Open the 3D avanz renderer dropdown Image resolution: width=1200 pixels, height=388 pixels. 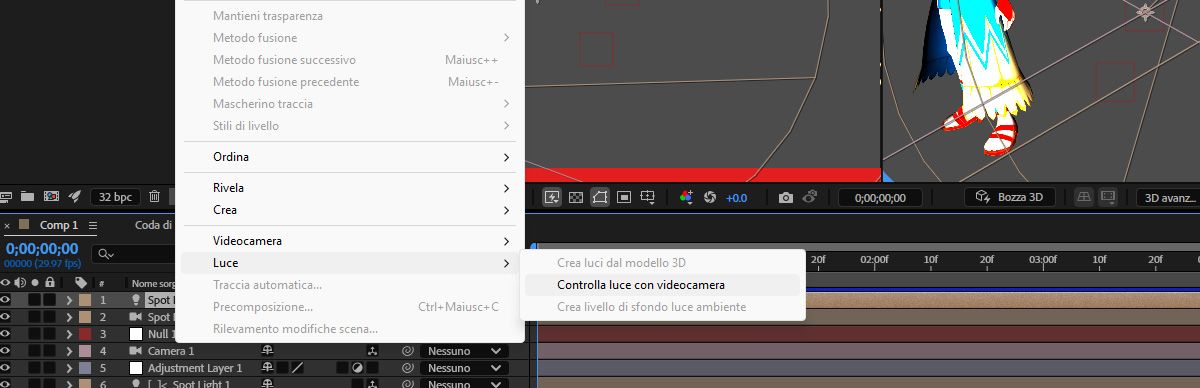[x=1168, y=197]
